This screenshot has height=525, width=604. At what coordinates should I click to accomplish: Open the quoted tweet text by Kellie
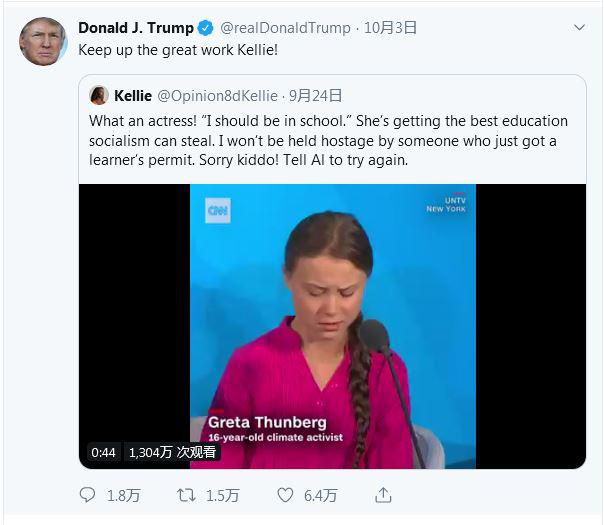328,141
